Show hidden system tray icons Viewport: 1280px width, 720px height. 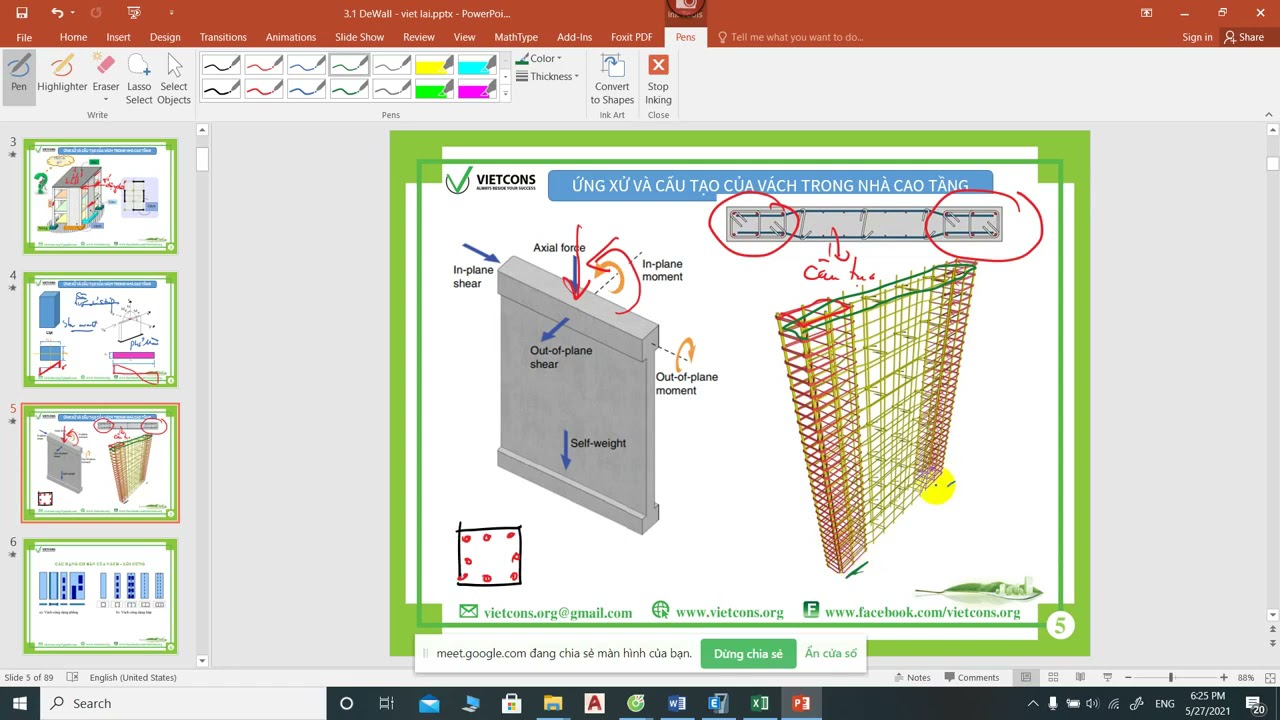[x=1033, y=703]
